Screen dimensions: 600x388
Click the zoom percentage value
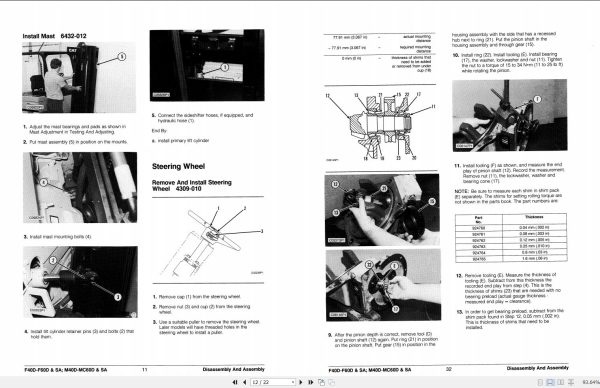[591, 382]
